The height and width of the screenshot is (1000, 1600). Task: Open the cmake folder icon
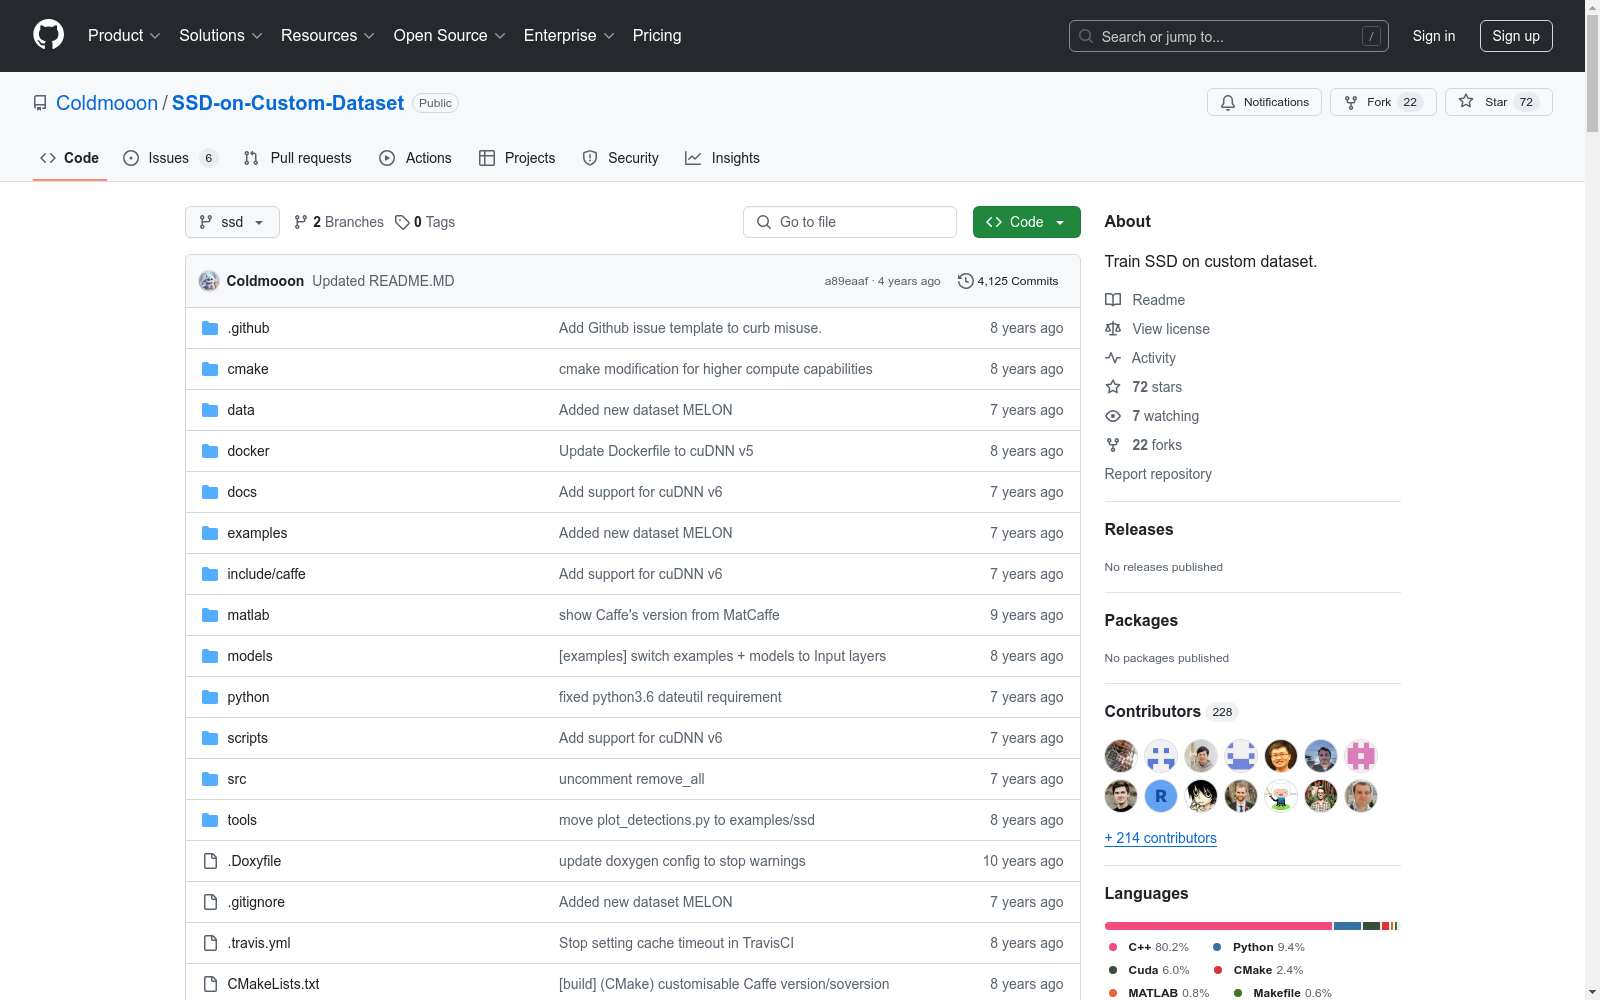coord(210,369)
